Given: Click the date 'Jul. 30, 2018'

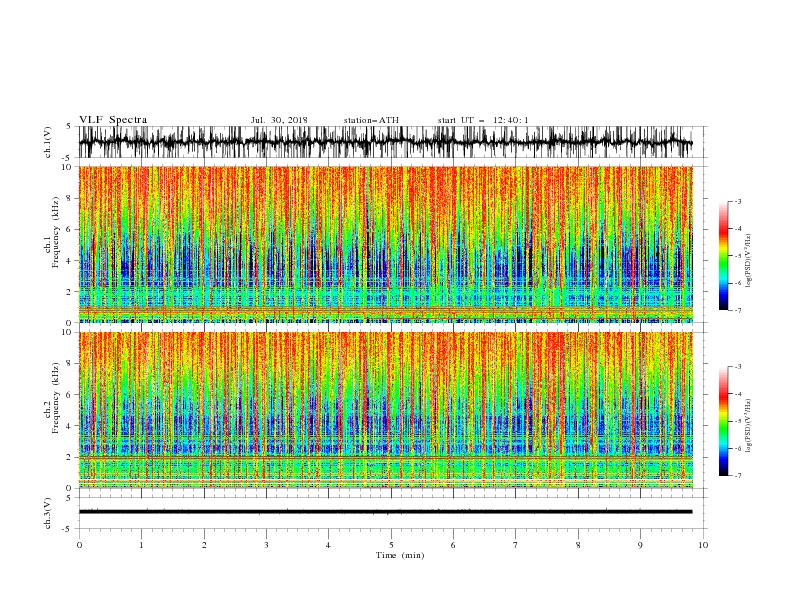Looking at the screenshot, I should tap(279, 120).
